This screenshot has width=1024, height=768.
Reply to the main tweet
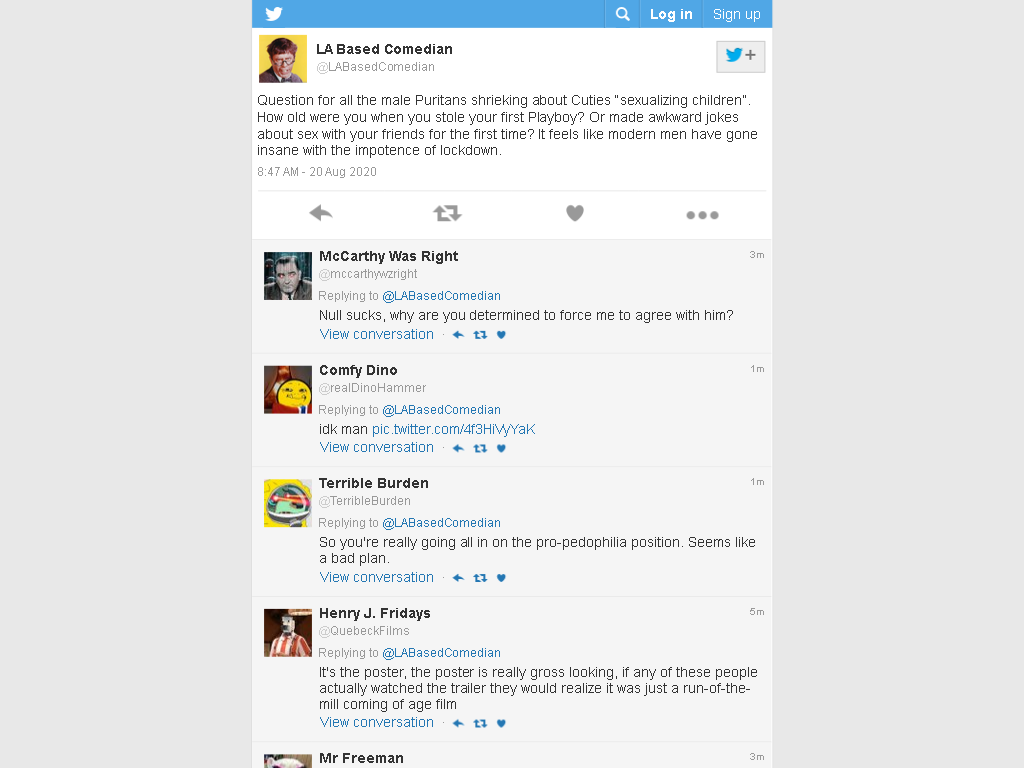click(x=321, y=213)
